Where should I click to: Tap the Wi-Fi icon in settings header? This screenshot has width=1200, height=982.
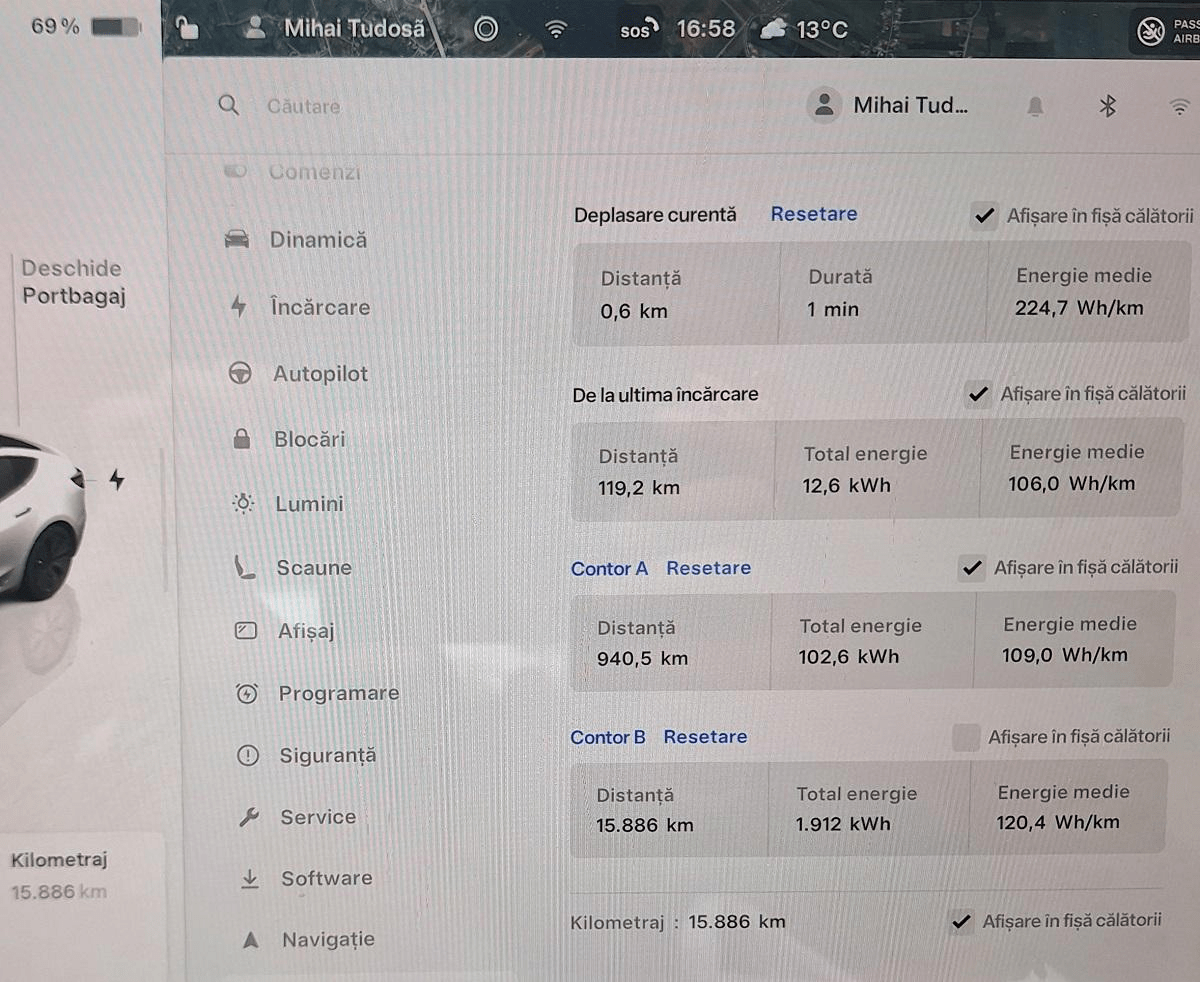point(1180,107)
